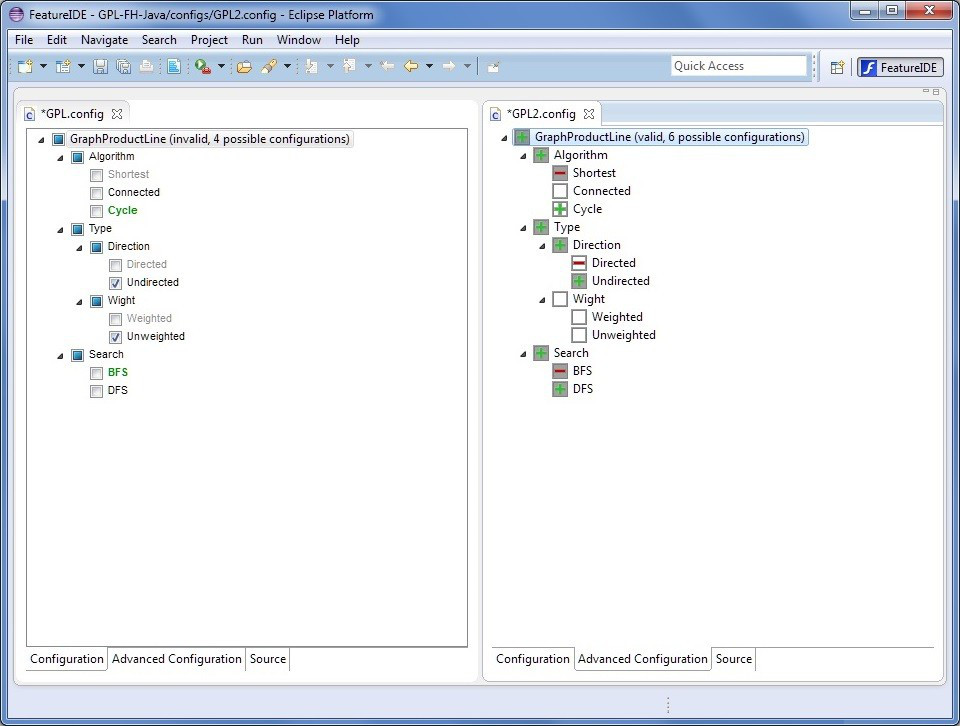Click the red minus icon beside Directed

click(579, 263)
